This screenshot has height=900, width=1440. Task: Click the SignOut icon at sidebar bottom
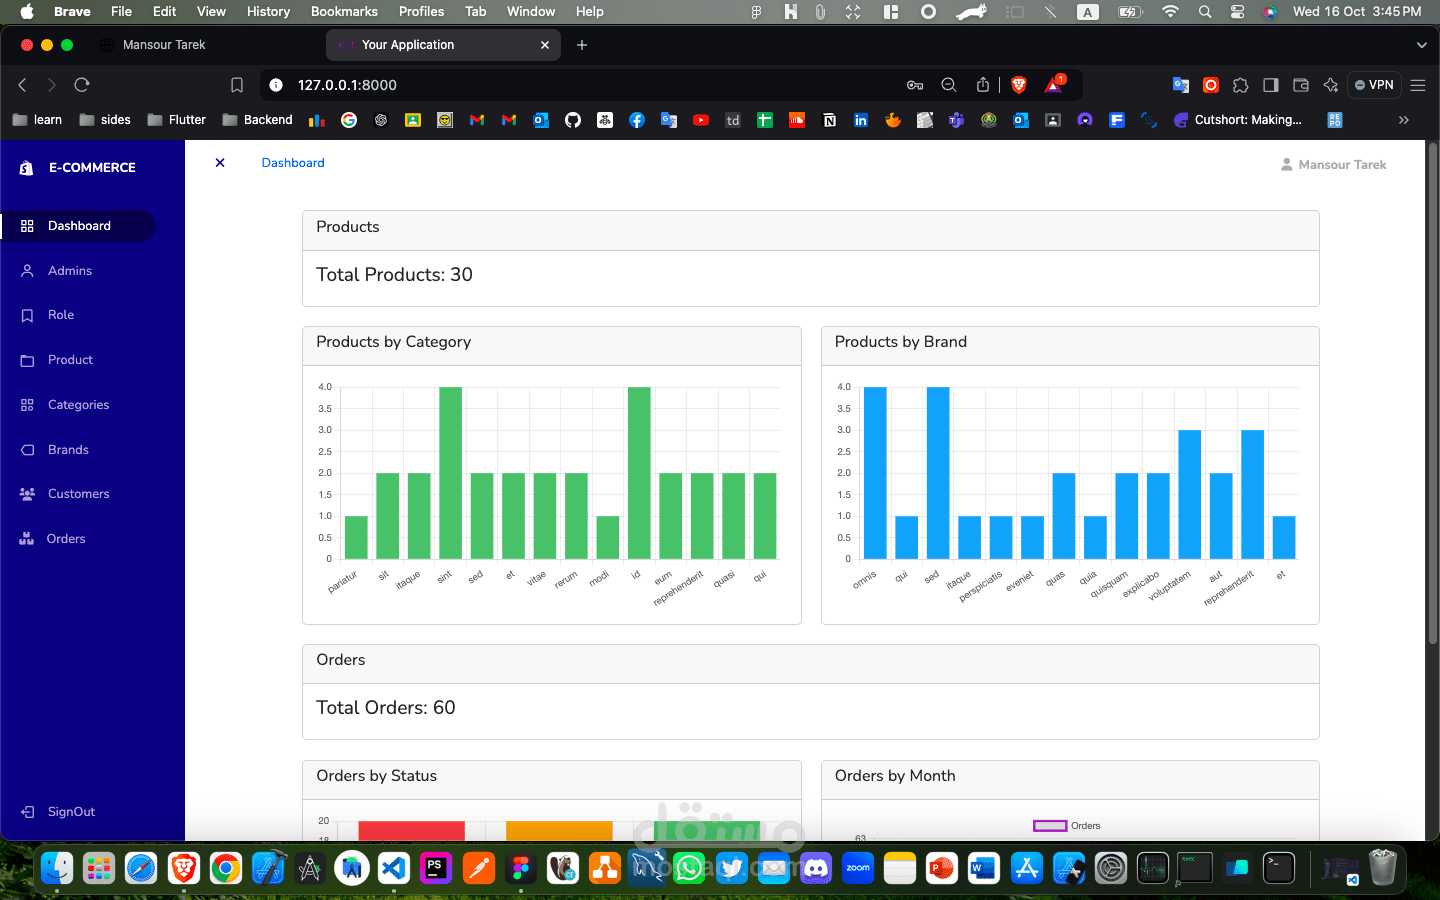27,811
